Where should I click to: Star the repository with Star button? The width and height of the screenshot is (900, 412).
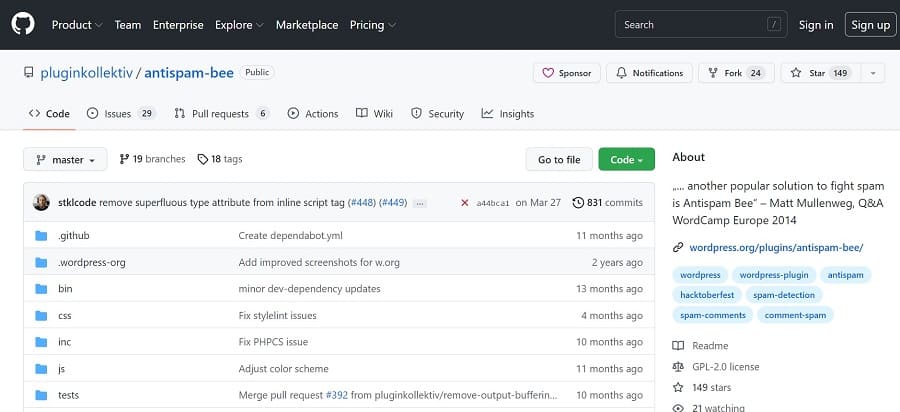[821, 73]
